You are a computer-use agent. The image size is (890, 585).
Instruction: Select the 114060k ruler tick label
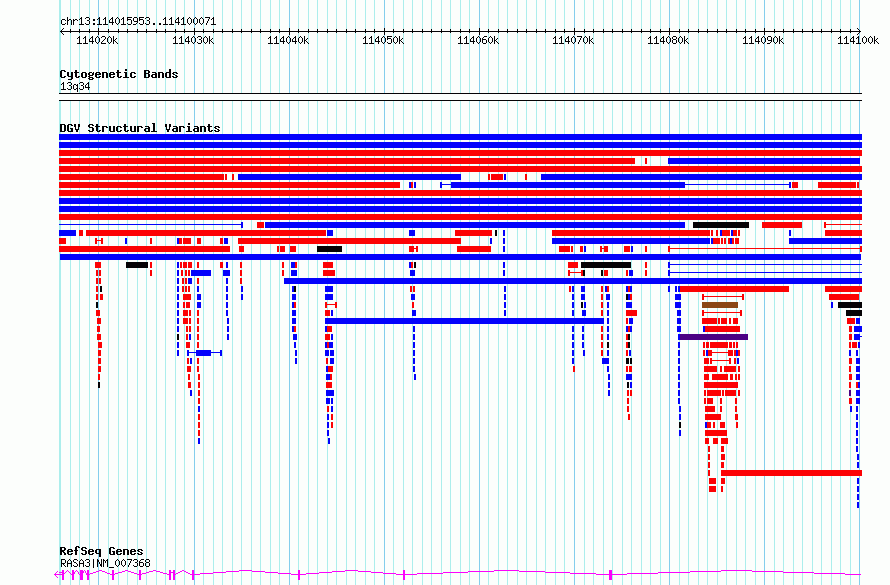478,40
